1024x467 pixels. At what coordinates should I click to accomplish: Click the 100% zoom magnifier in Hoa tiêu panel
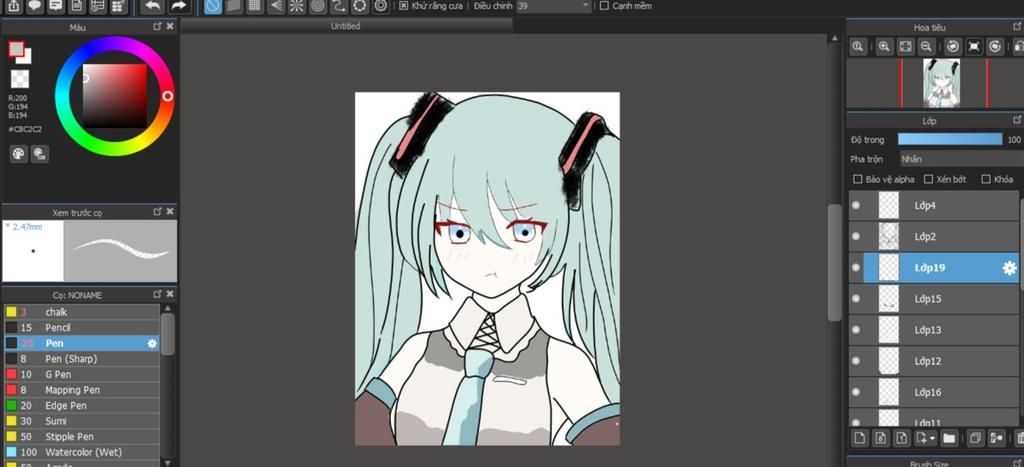pos(857,46)
